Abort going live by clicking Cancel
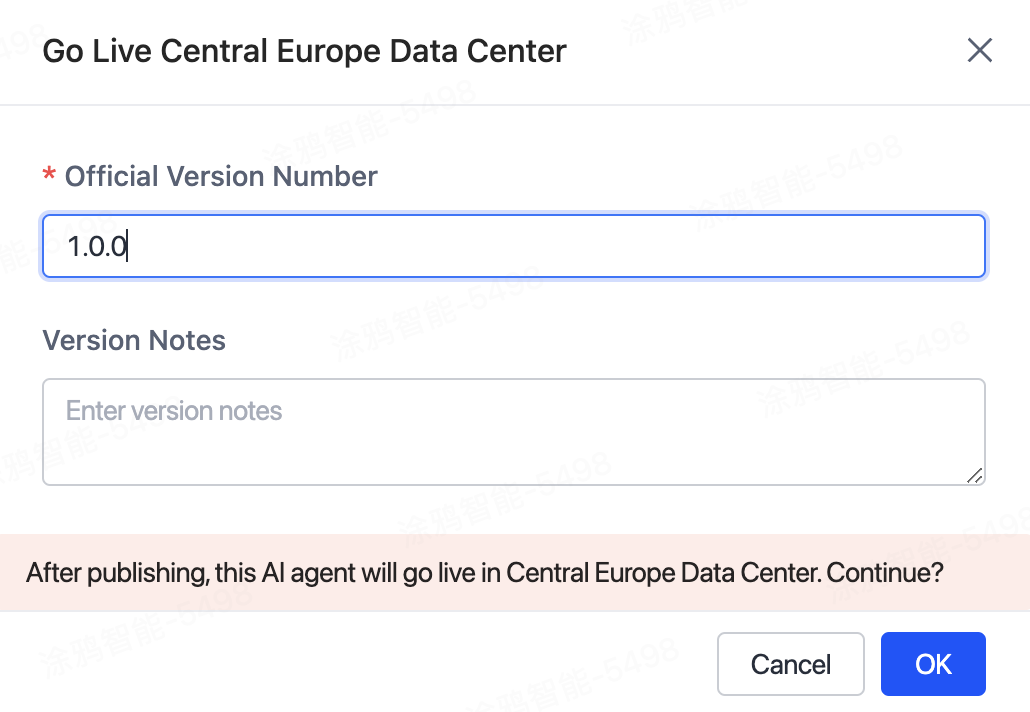This screenshot has width=1030, height=712. [790, 664]
